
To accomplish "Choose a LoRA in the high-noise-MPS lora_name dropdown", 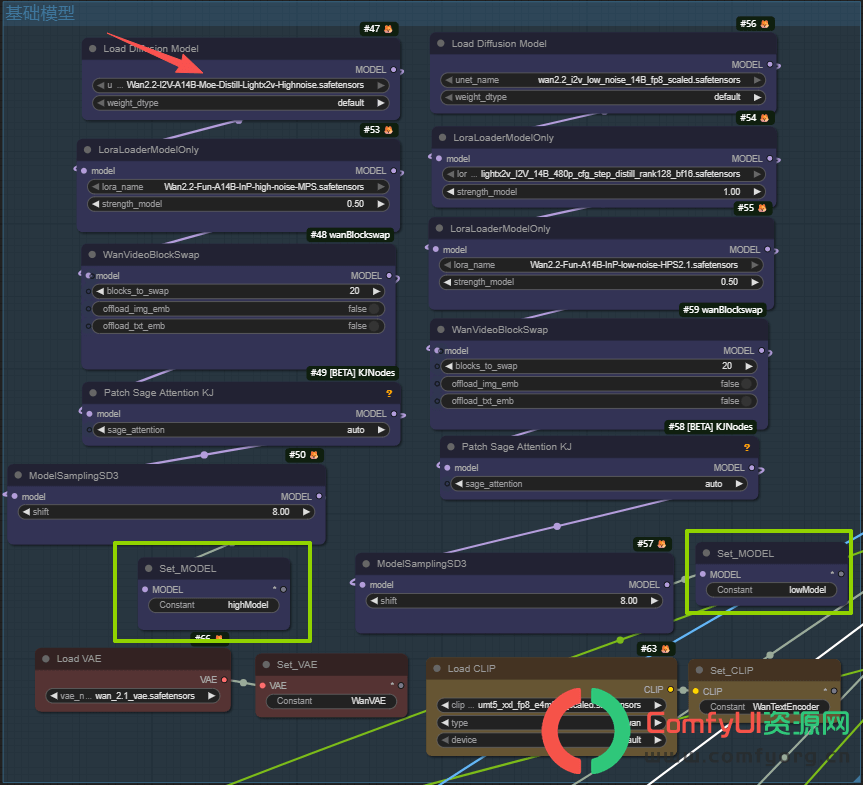I will click(x=238, y=187).
